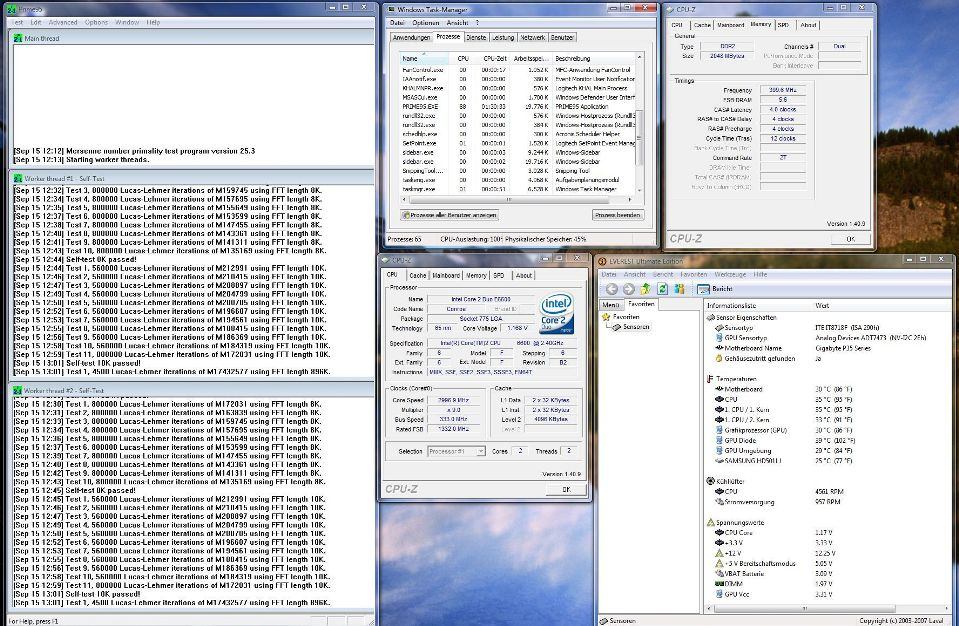Switch to Leistung tab in Task-Manager
959x626 pixels.
tap(503, 37)
